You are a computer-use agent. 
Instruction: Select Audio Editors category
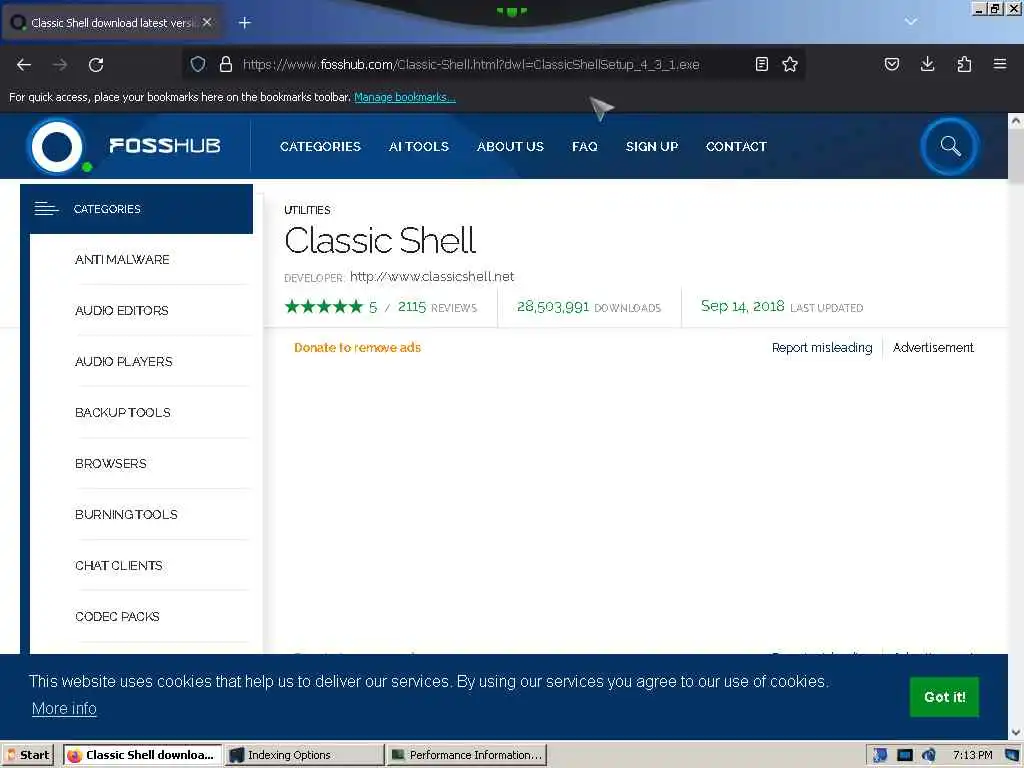coord(121,310)
